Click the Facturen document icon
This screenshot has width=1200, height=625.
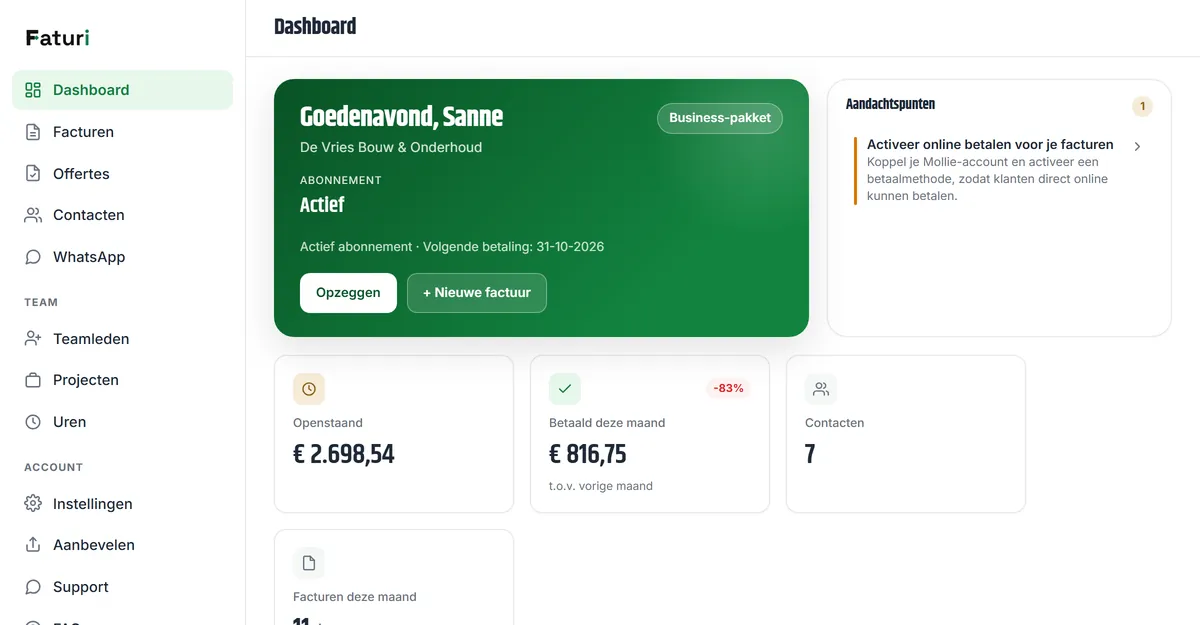point(33,132)
